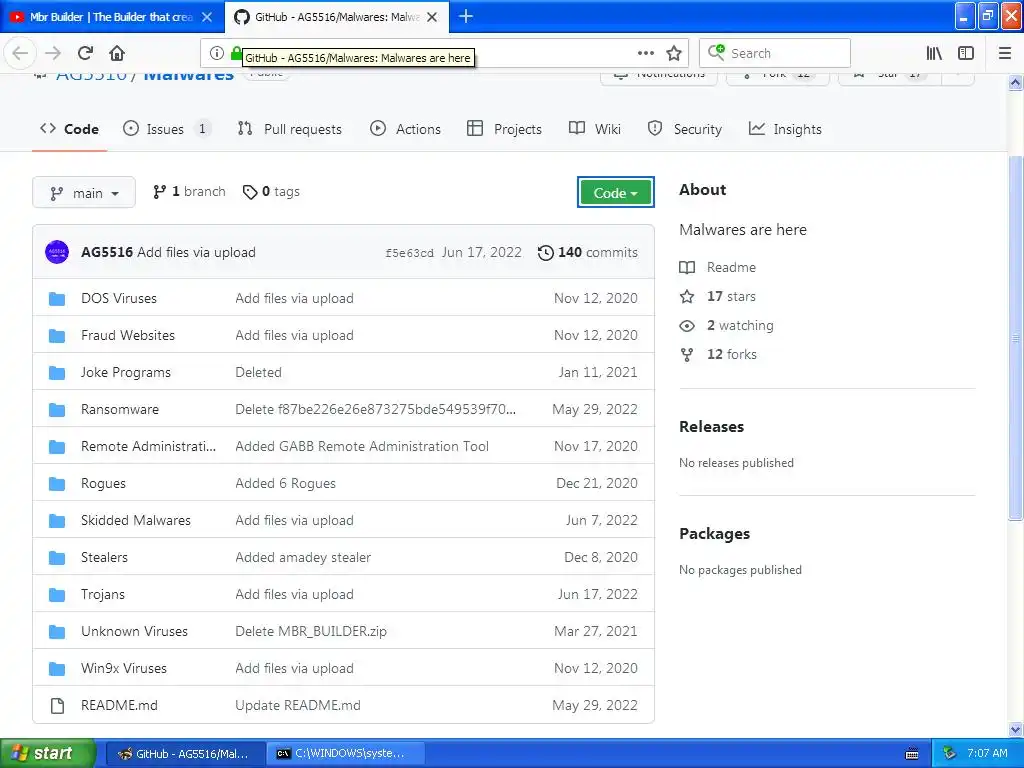Image resolution: width=1024 pixels, height=768 pixels.
Task: Open the Skidded Malwares folder
Action: [x=136, y=520]
